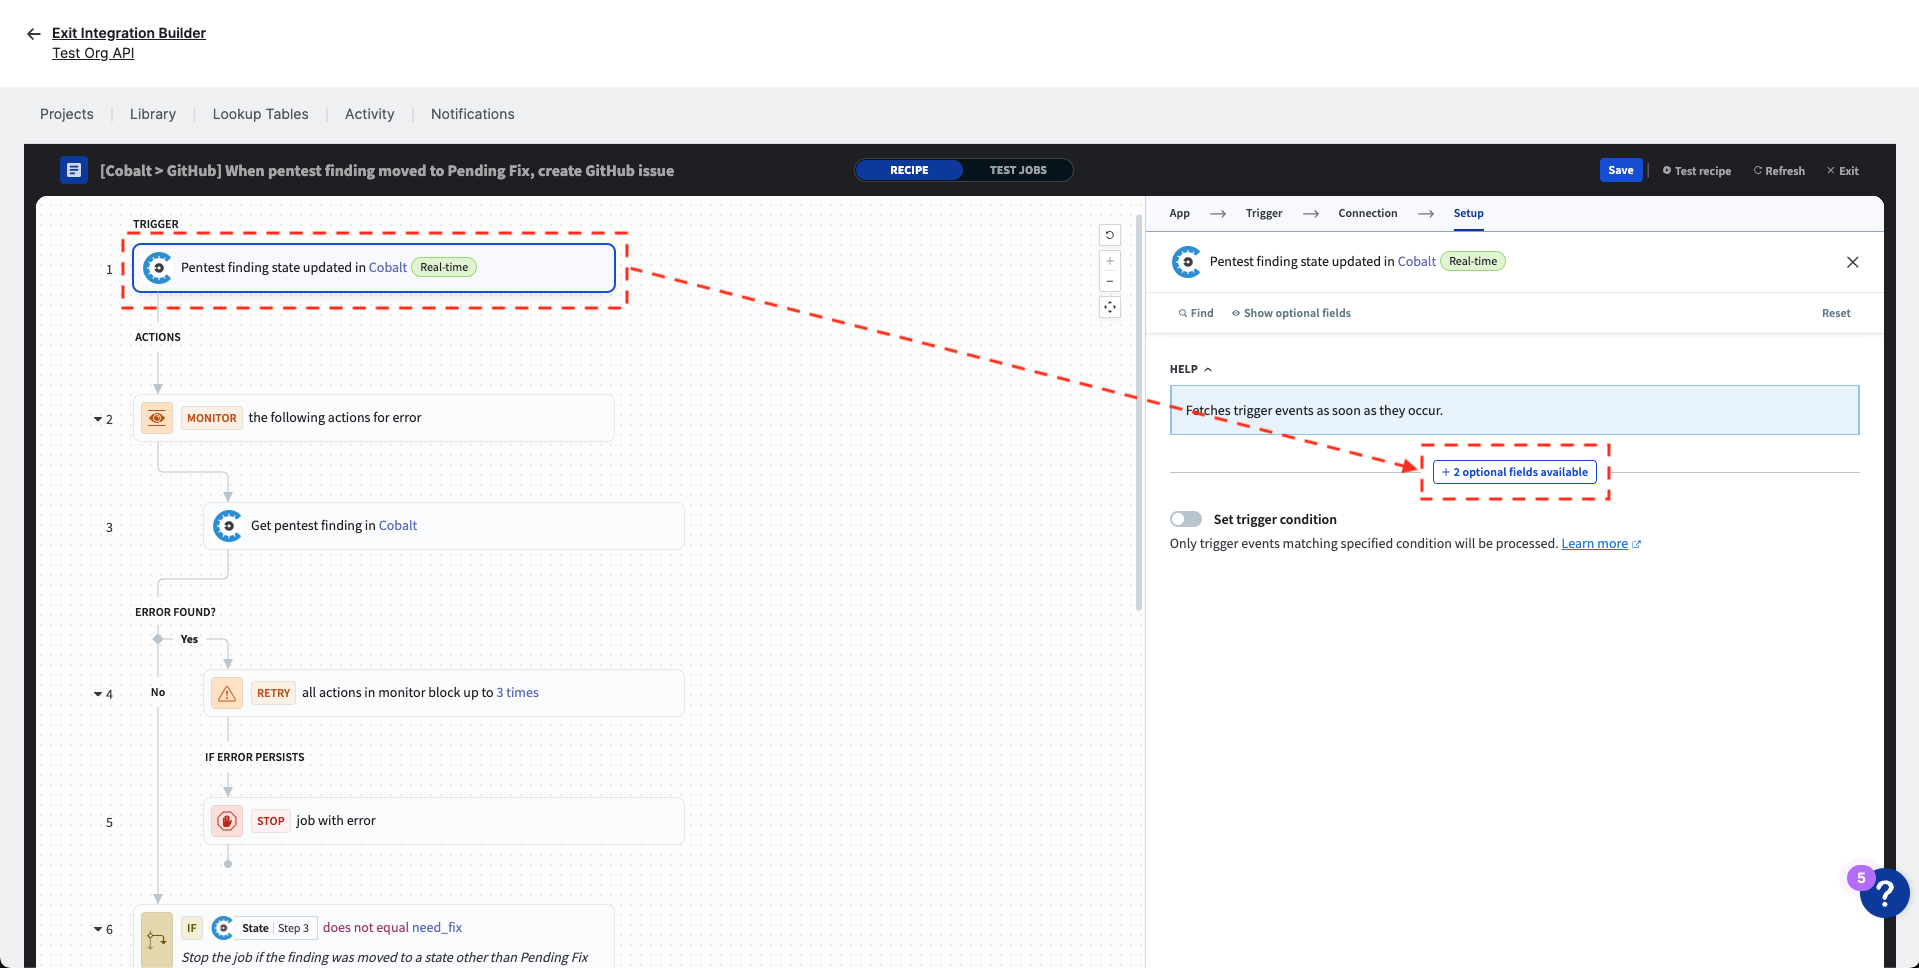Screen dimensions: 1919x968
Task: Select the MONITOR following actions step
Action: 374,418
